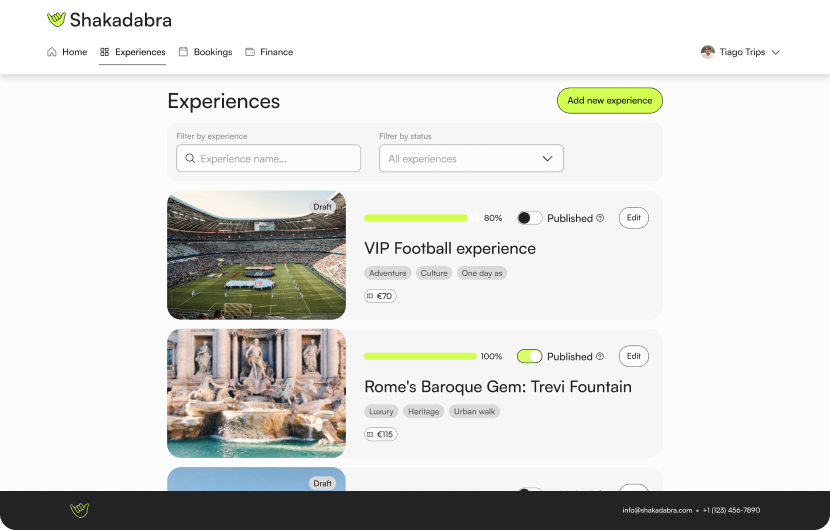
Task: Disable the Published toggle for Trevi Fountain
Action: [x=529, y=356]
